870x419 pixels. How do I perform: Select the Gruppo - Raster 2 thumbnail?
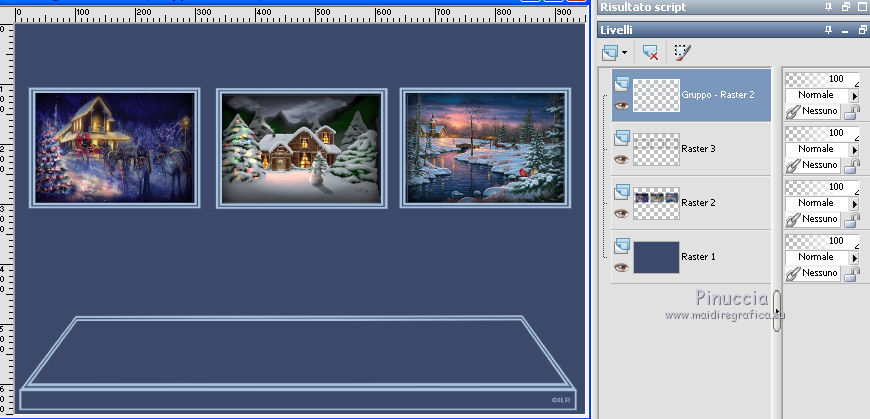[x=656, y=95]
